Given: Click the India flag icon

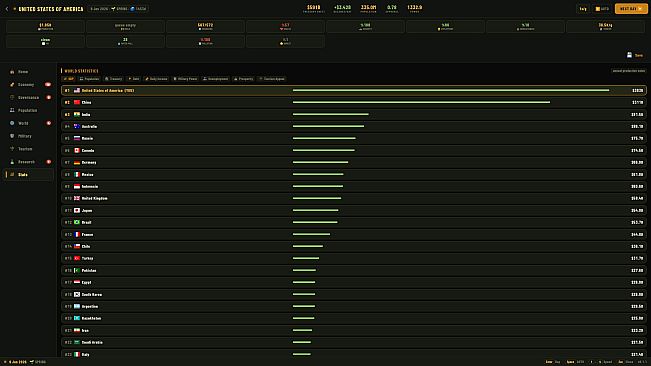Looking at the screenshot, I should click(77, 115).
